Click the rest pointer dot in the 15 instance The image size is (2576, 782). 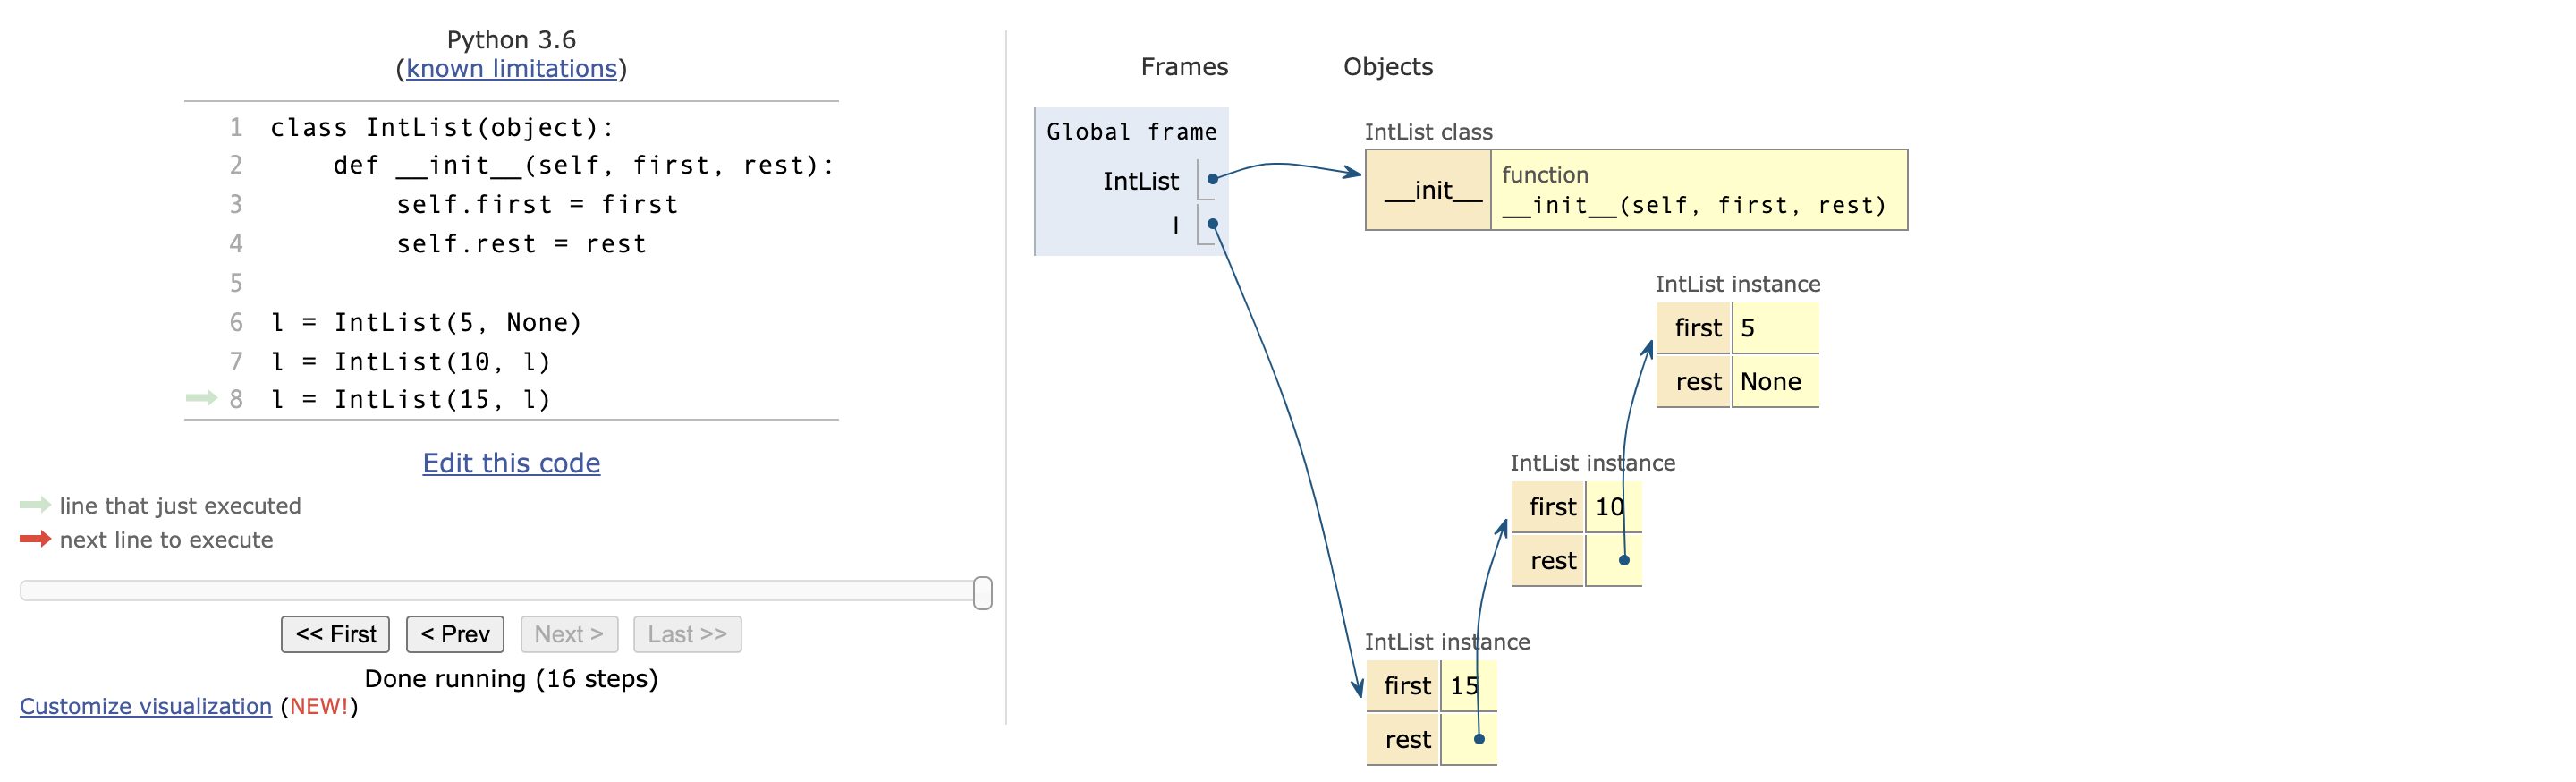point(1479,740)
